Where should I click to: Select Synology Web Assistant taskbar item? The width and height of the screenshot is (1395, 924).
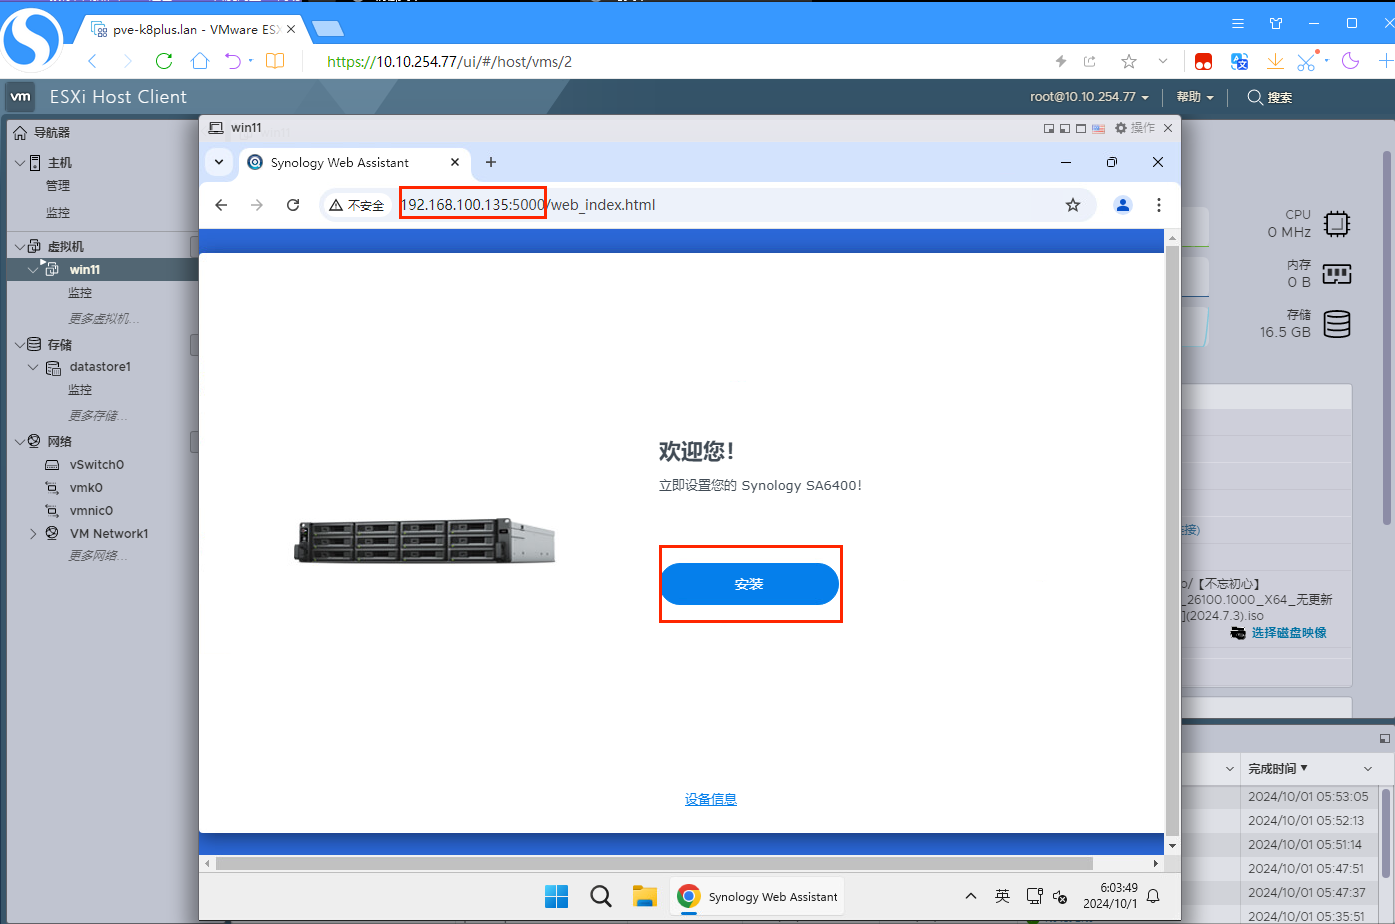click(x=757, y=896)
